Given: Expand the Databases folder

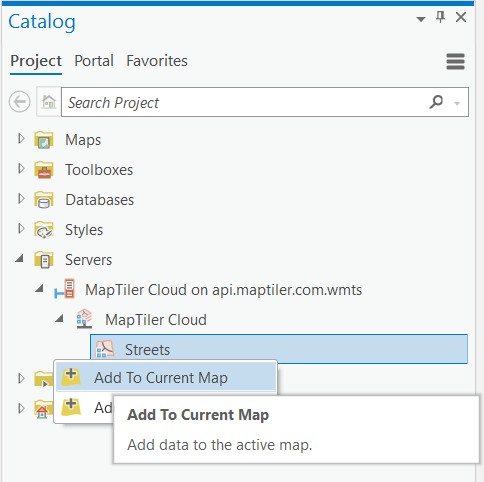Looking at the screenshot, I should point(21,199).
